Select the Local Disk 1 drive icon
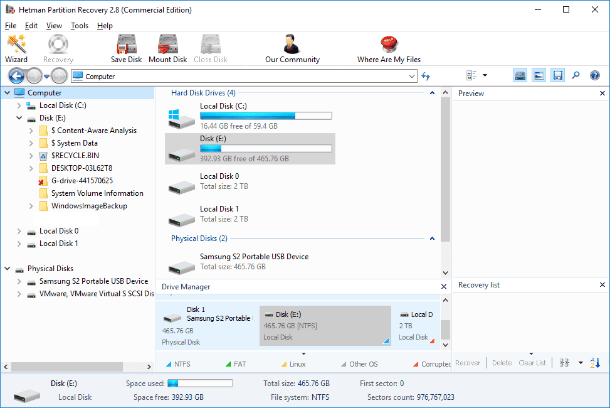Screen dimensions: 610x408 point(181,220)
